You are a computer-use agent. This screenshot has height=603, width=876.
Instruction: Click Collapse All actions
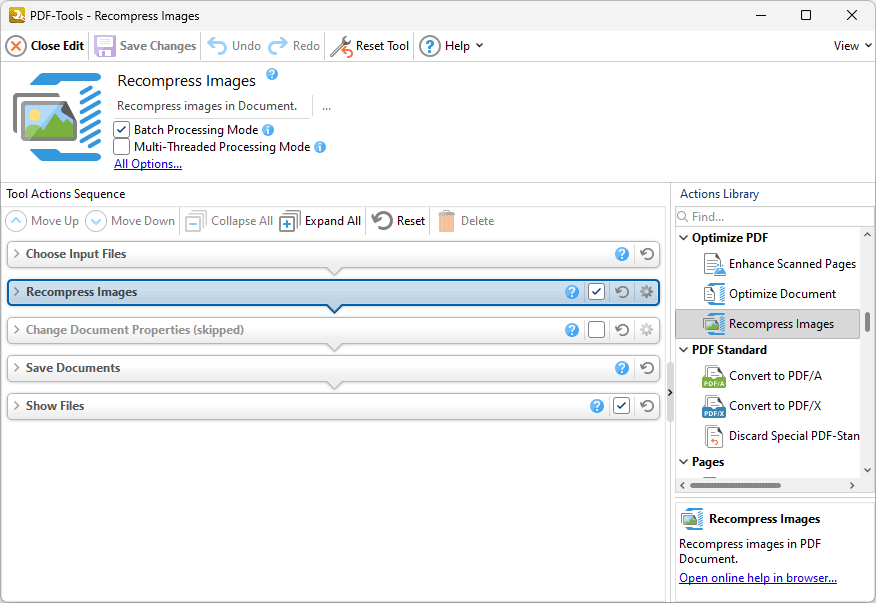pos(229,221)
